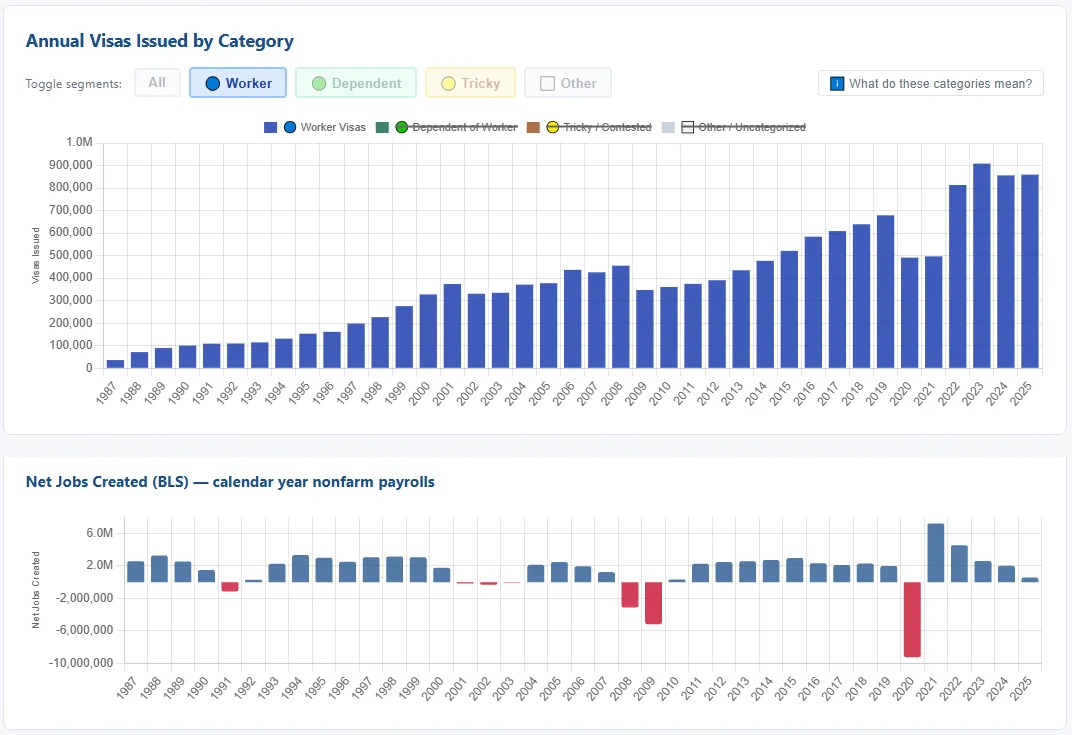Click the blue circle icon in the chart legend
The image size is (1072, 735).
click(x=290, y=127)
